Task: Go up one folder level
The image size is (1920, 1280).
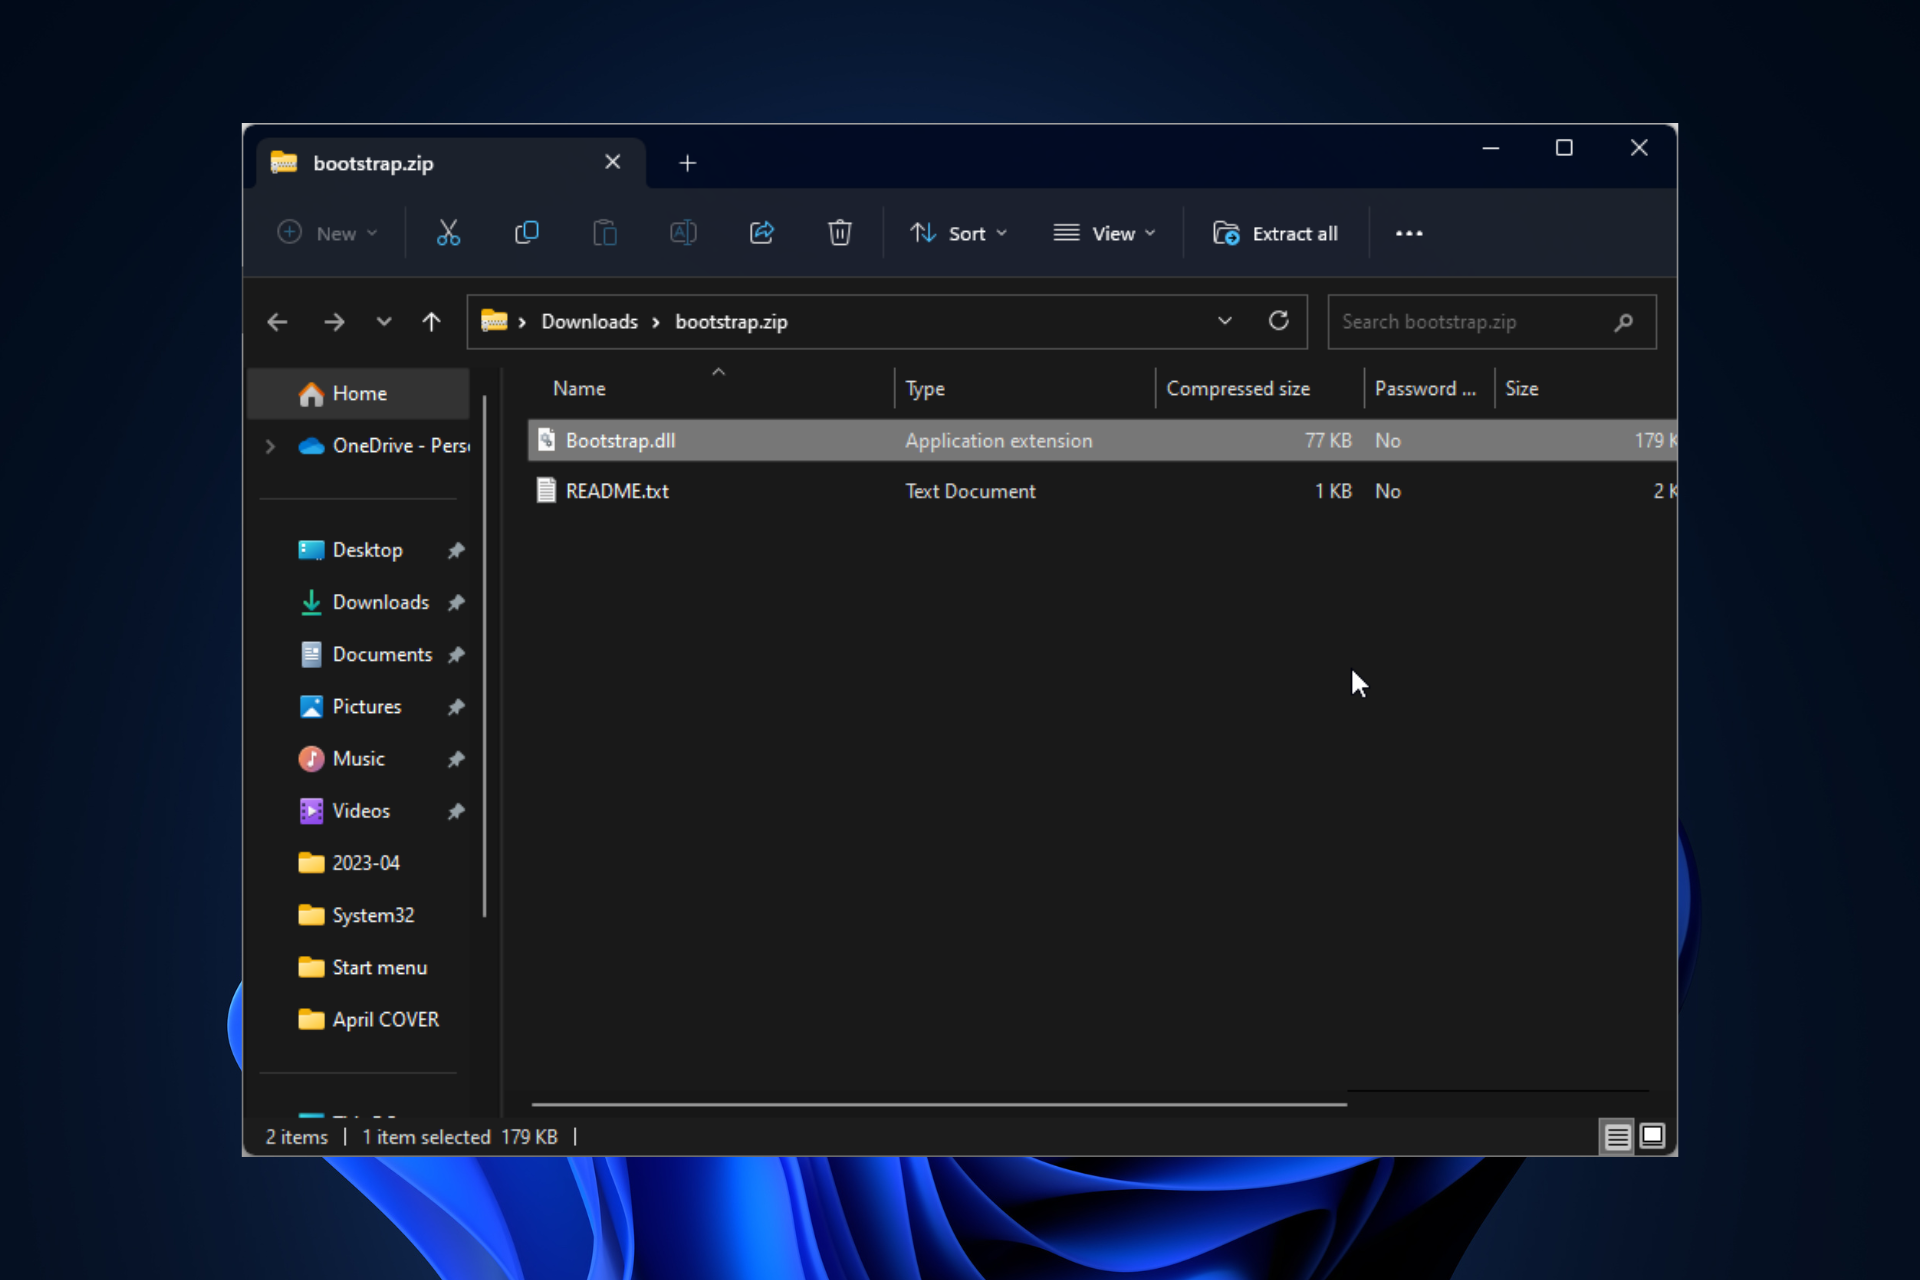Action: coord(431,322)
